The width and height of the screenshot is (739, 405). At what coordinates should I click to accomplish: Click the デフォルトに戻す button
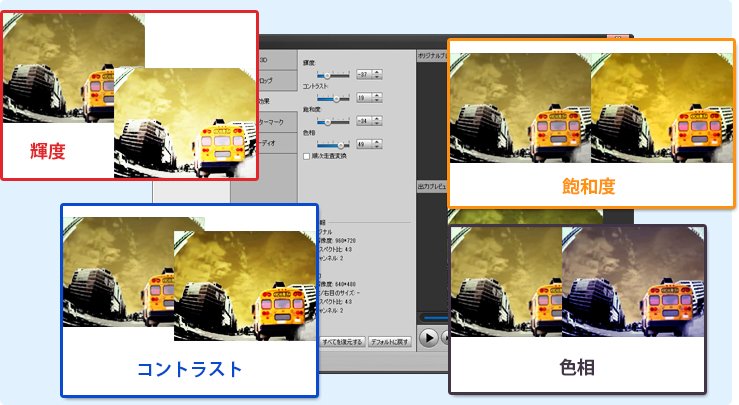point(390,341)
